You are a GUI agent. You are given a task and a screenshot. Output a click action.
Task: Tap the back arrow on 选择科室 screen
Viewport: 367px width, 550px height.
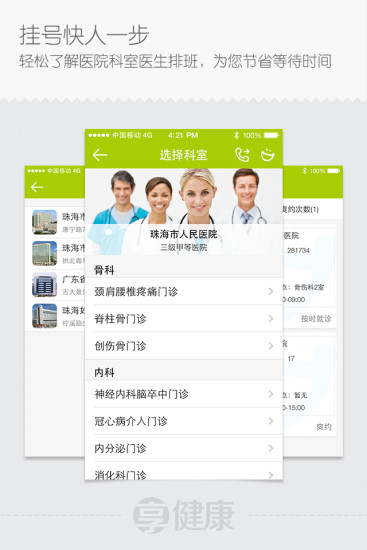100,155
